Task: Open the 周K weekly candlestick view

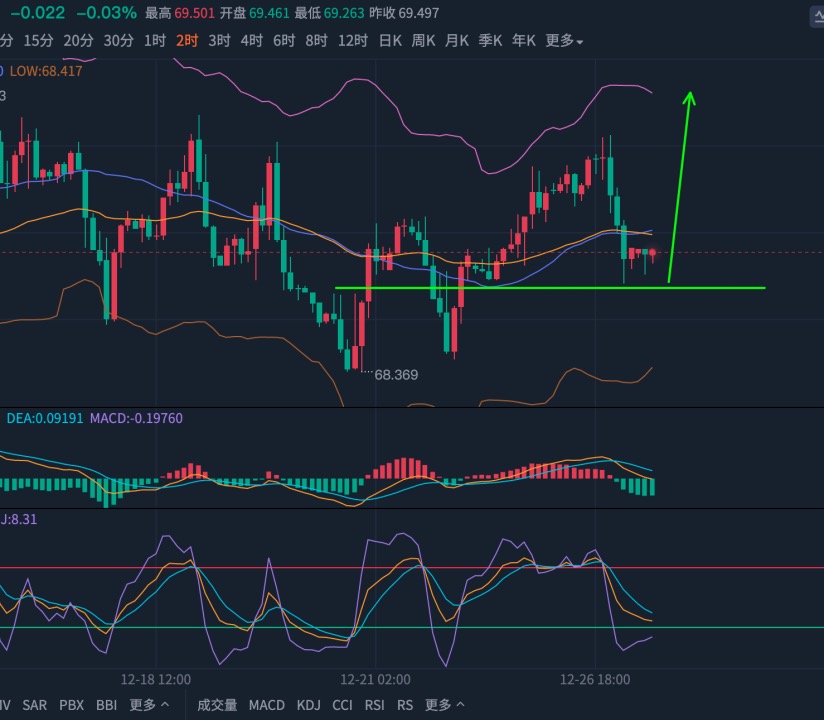Action: point(424,40)
